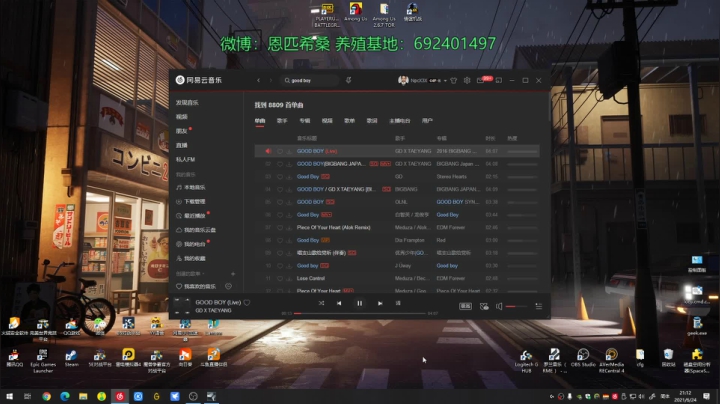Open now-playing album cover thumbnail
720x404 pixels.
pyautogui.click(x=182, y=306)
